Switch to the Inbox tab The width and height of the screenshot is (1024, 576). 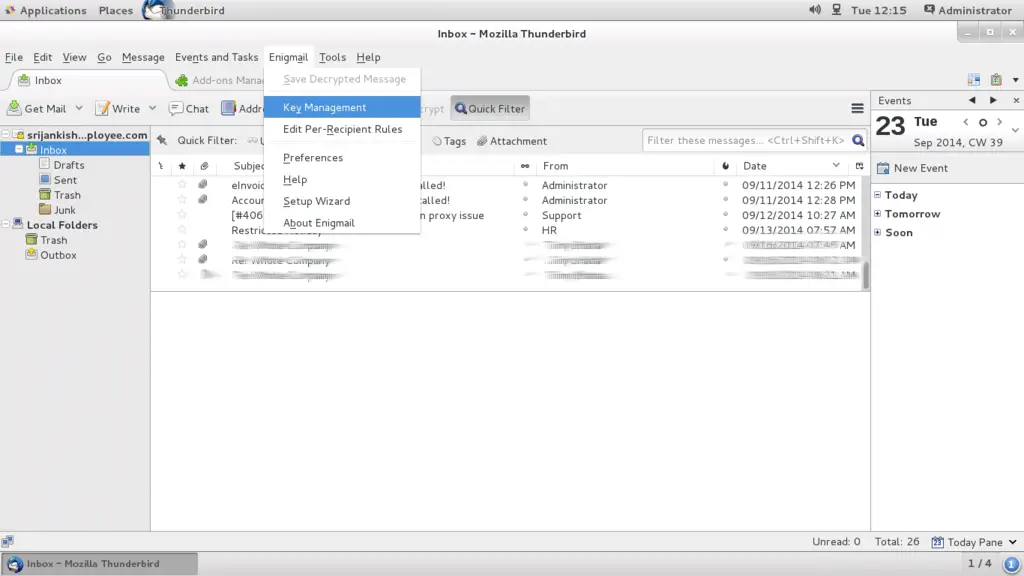click(x=88, y=80)
